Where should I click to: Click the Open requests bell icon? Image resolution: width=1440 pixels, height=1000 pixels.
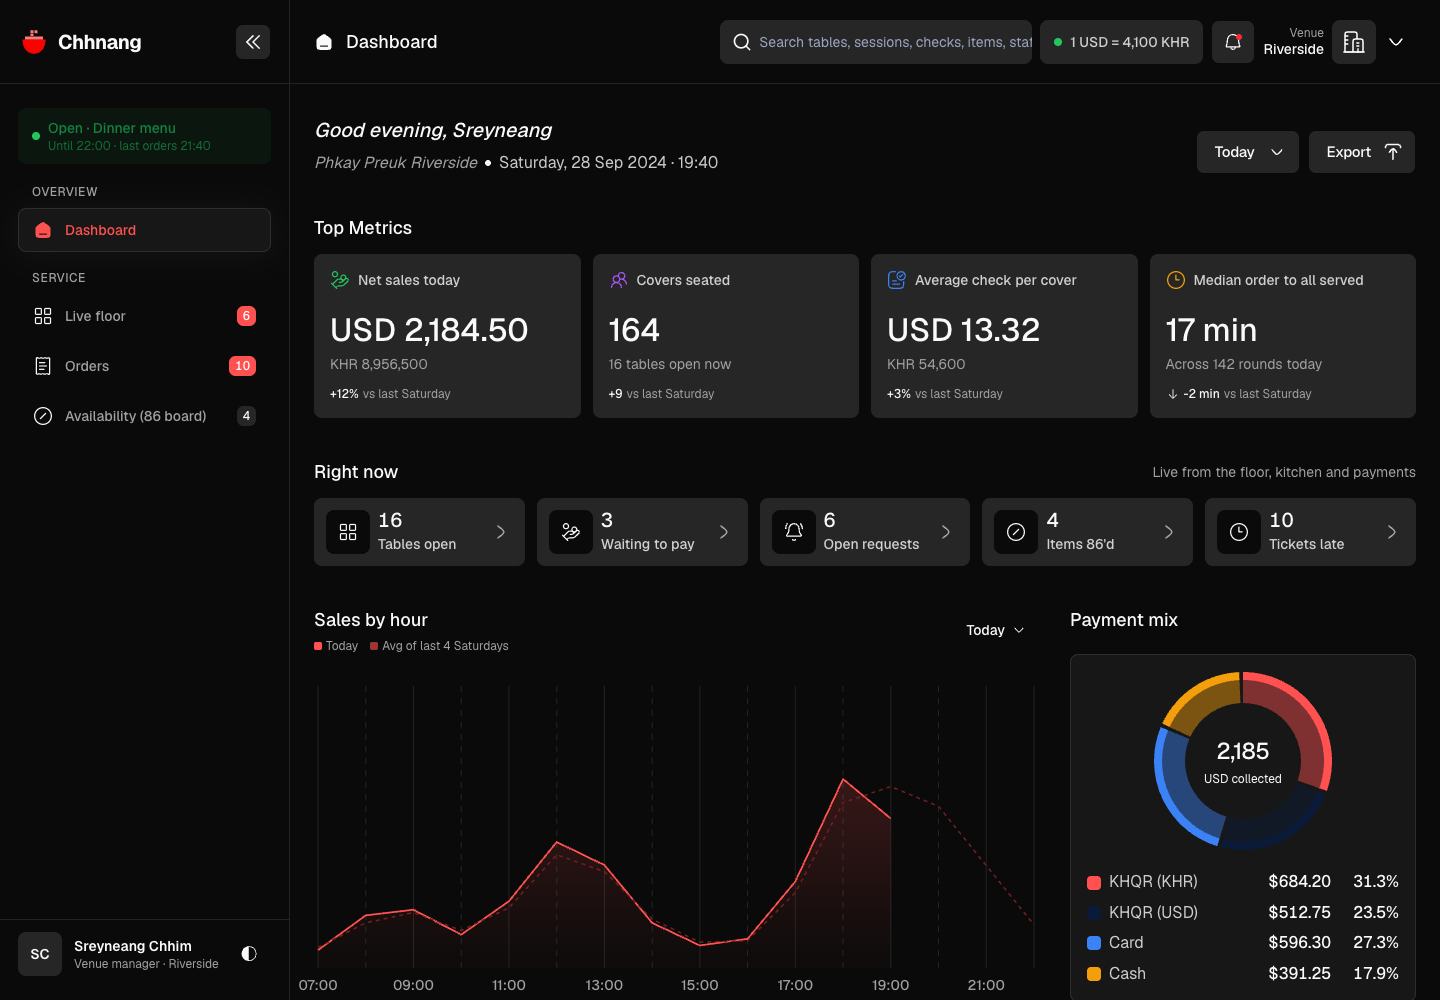pos(794,532)
